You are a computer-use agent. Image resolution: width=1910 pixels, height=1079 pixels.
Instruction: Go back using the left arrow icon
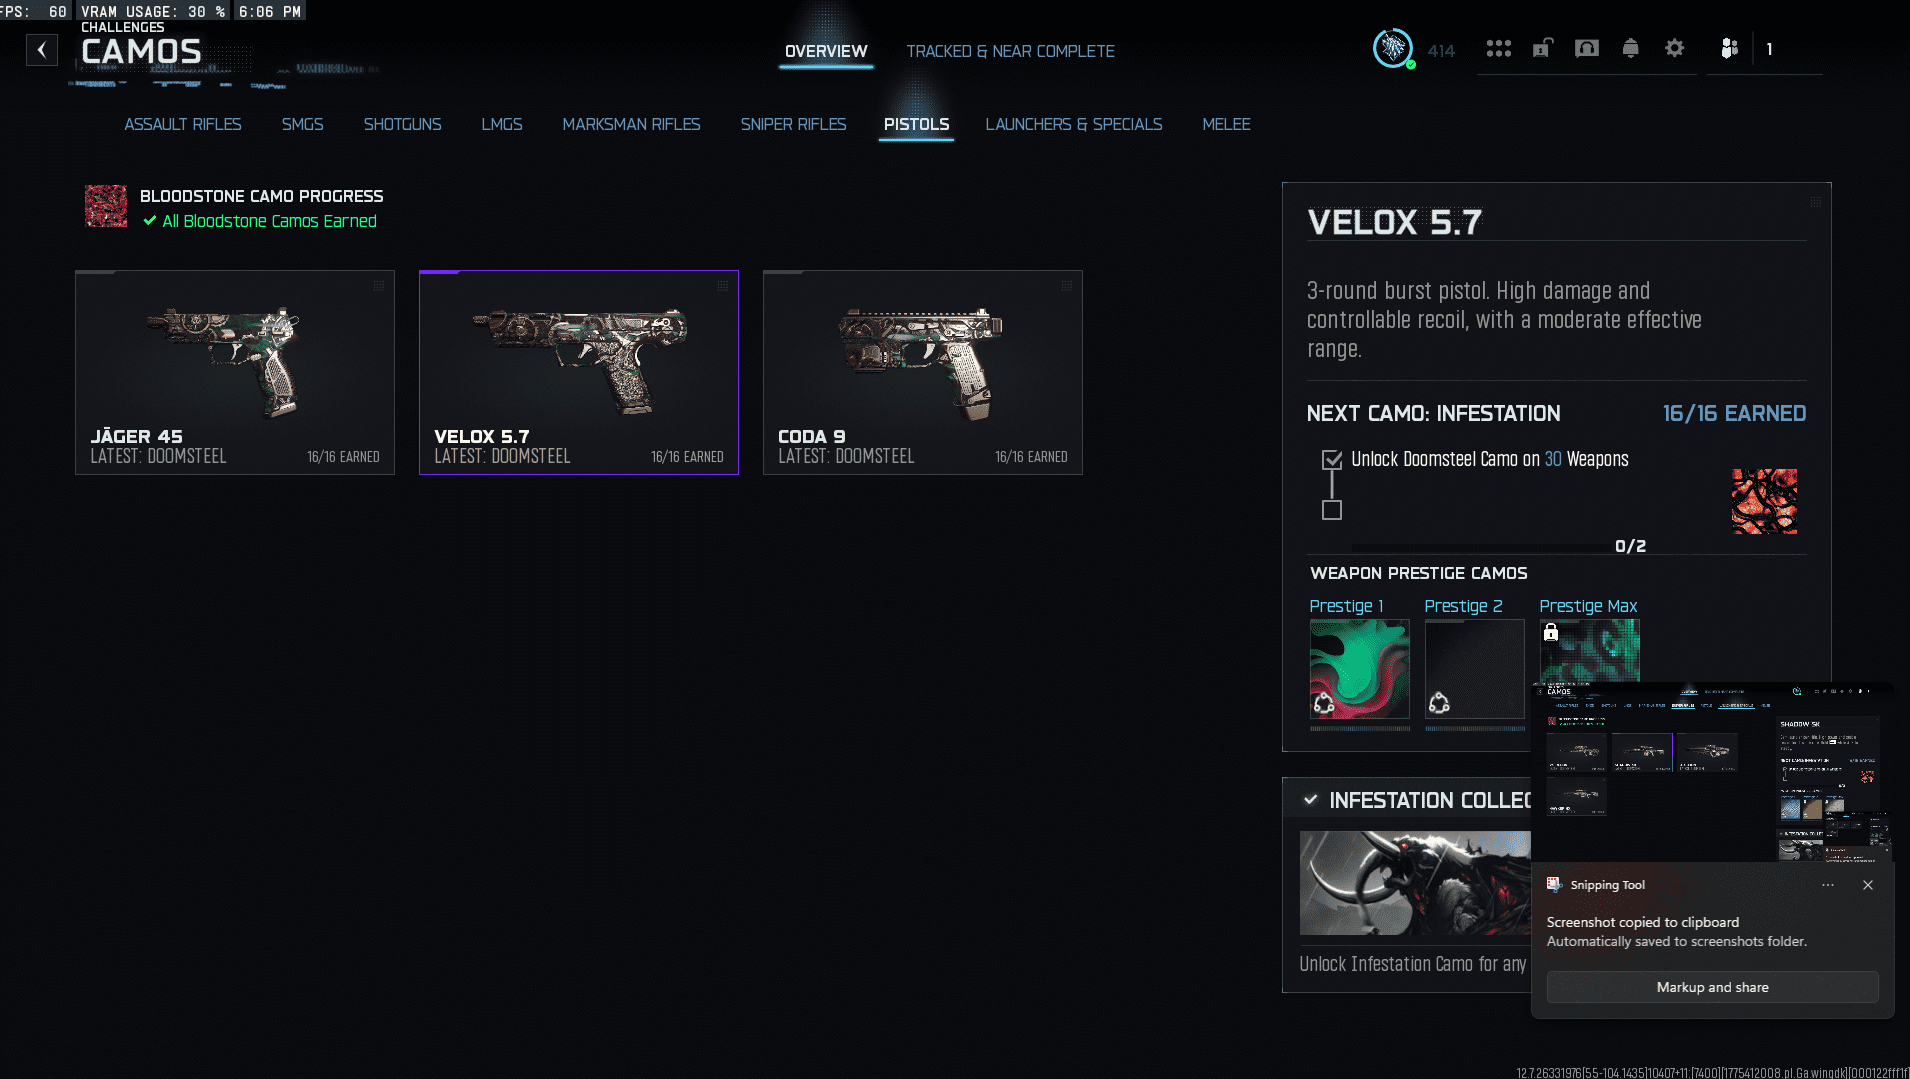coord(42,50)
